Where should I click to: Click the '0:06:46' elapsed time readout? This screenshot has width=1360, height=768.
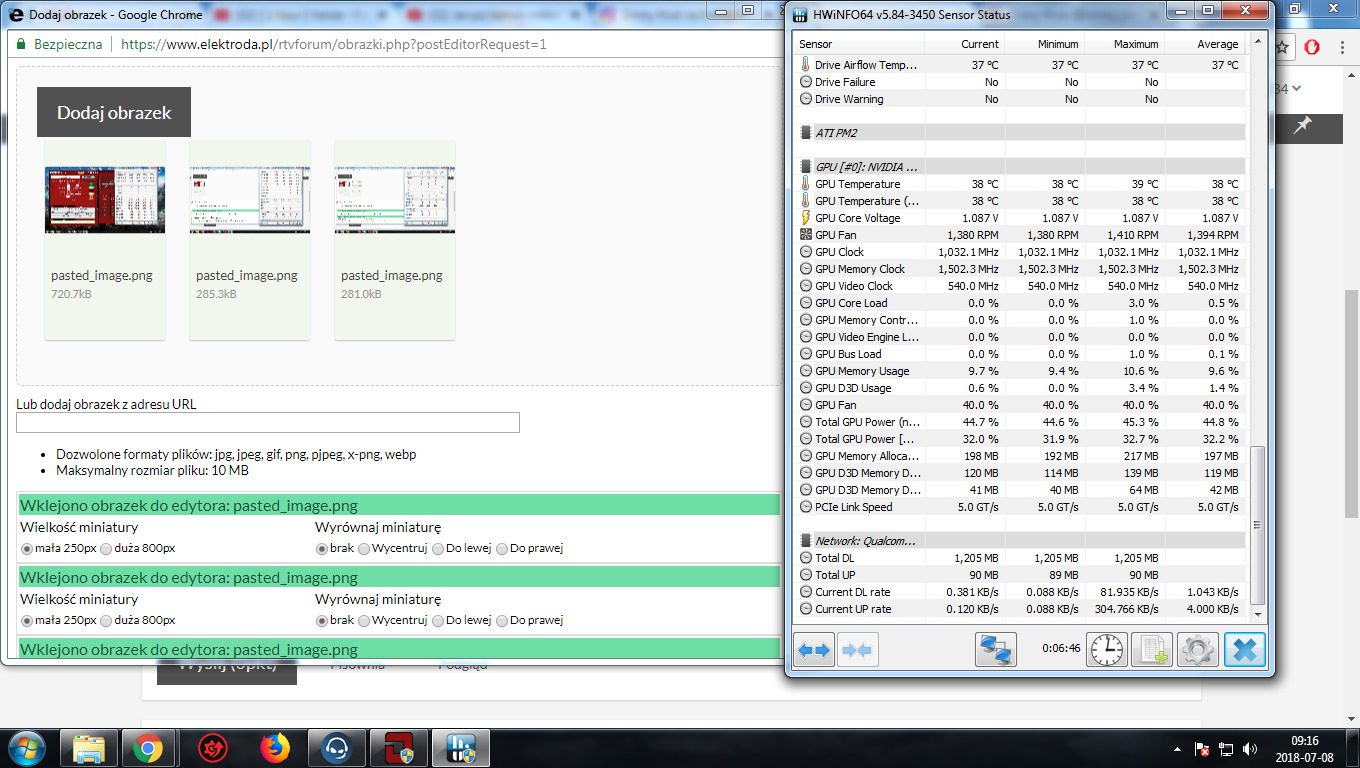[x=1061, y=648]
